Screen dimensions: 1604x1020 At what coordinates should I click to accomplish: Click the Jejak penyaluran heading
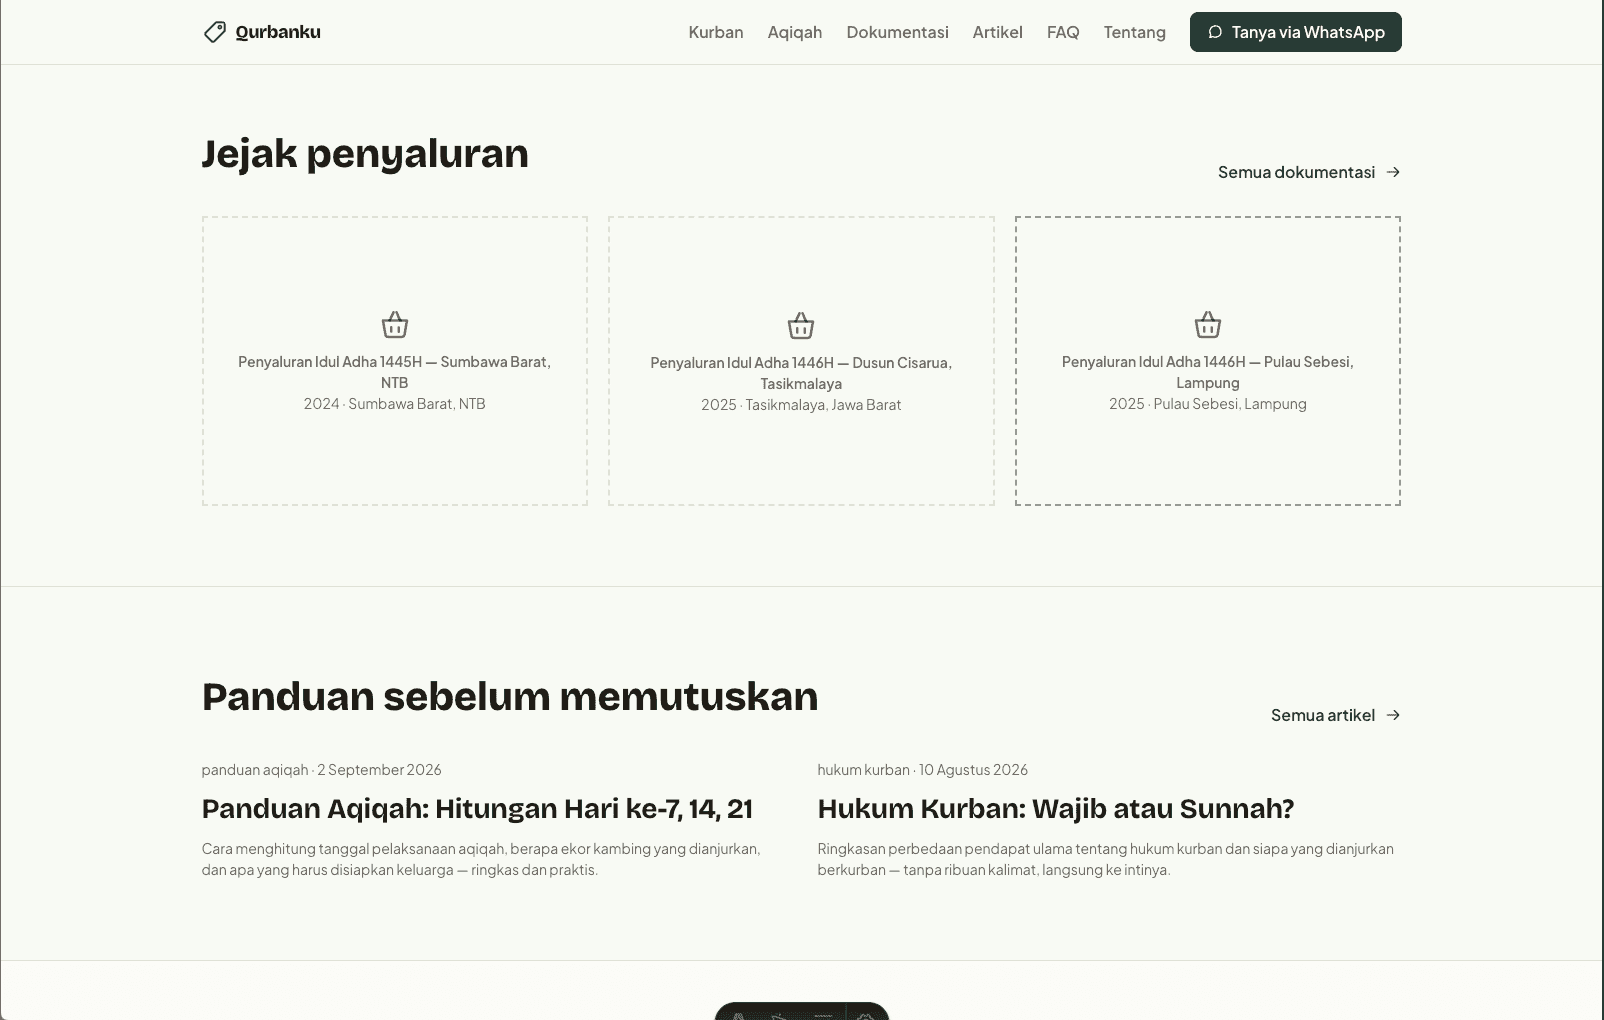click(x=365, y=154)
